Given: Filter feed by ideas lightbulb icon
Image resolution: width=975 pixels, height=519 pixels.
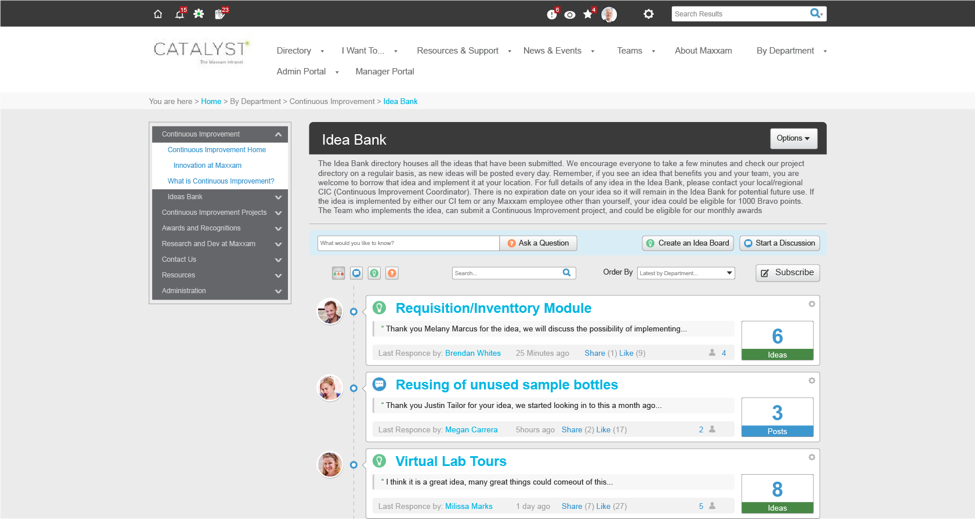Looking at the screenshot, I should tap(374, 273).
